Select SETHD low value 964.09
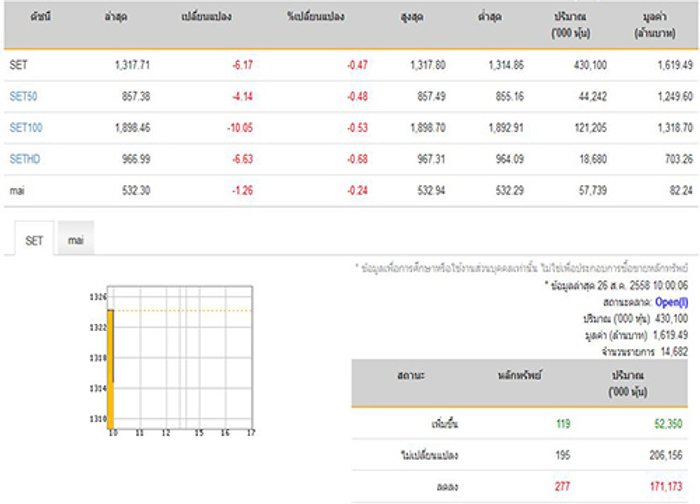Viewport: 700px width, 504px height. (509, 159)
